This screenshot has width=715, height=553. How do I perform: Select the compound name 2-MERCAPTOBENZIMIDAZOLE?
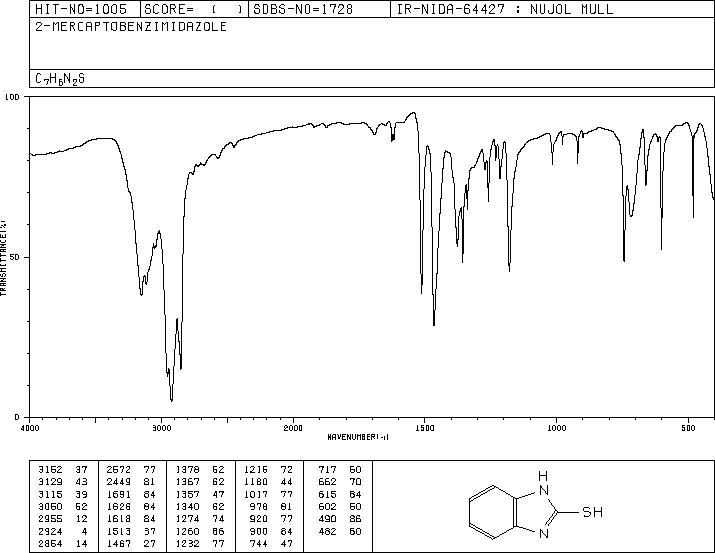[131, 27]
